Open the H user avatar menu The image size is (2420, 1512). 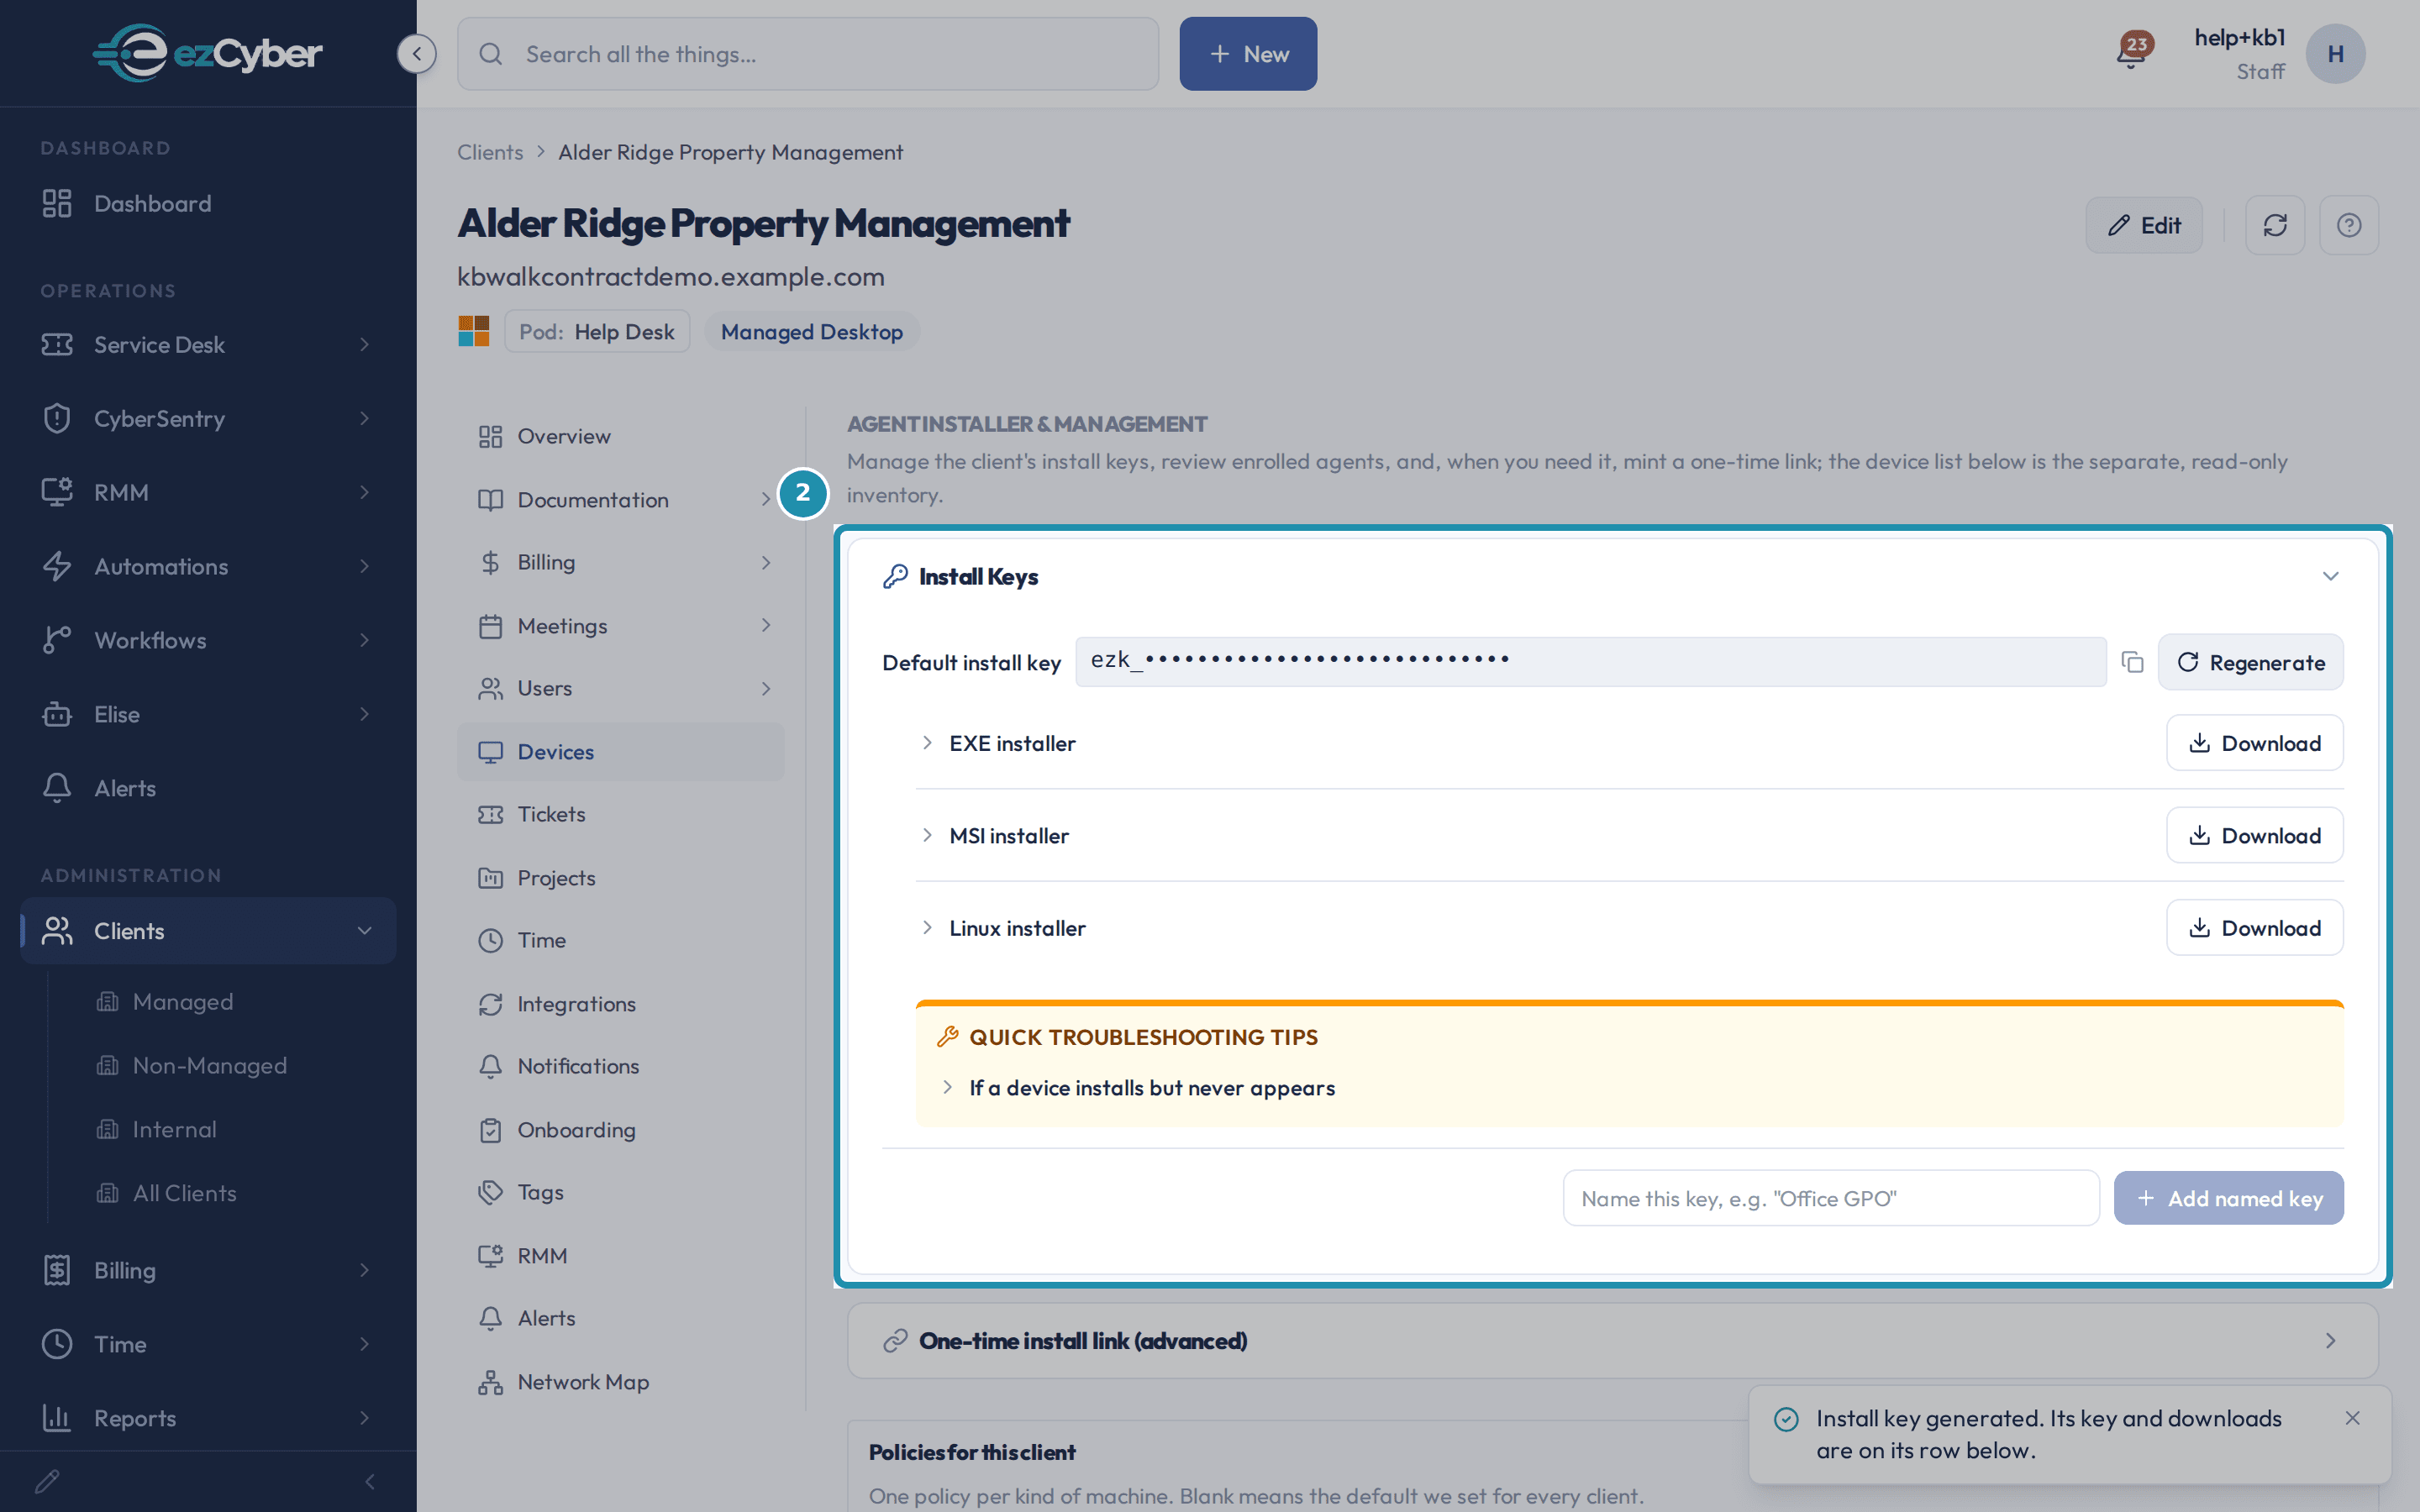pyautogui.click(x=2335, y=54)
